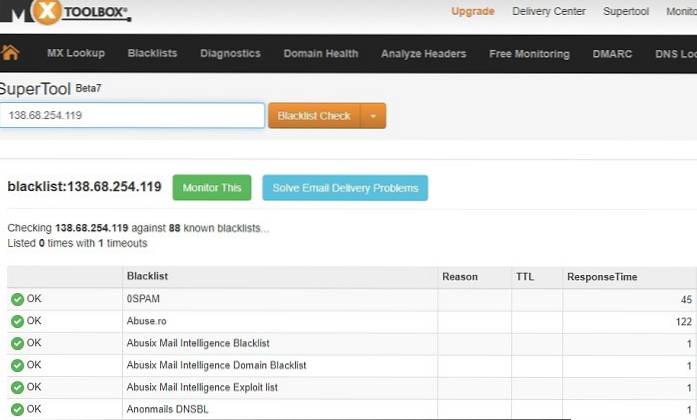The width and height of the screenshot is (697, 420).
Task: Click OK icon for Abusix Mail Intelligence Blacklist
Action: [x=17, y=343]
